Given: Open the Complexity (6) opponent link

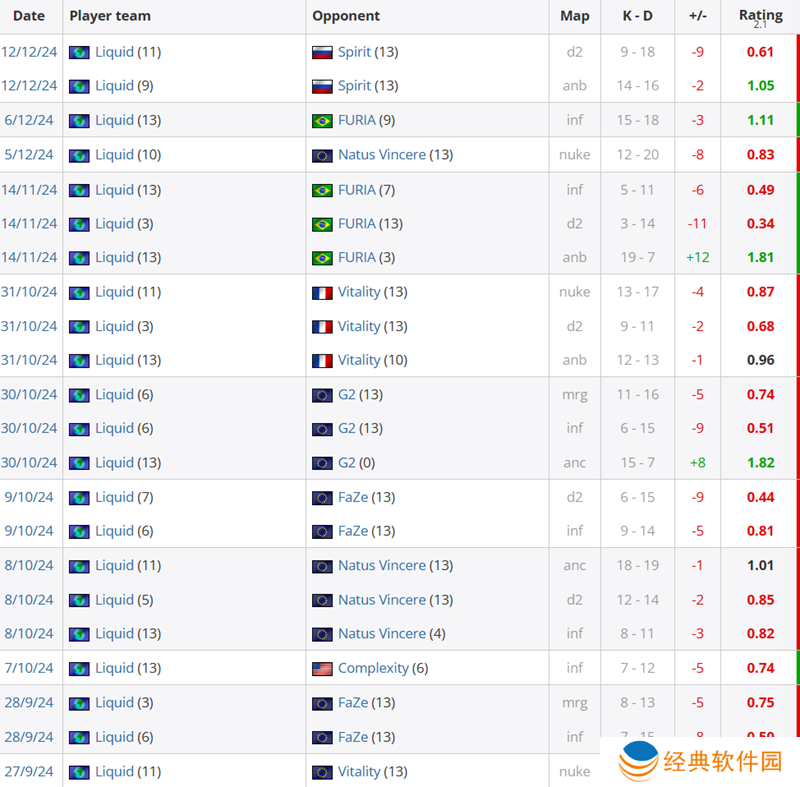Looking at the screenshot, I should click(x=373, y=668).
